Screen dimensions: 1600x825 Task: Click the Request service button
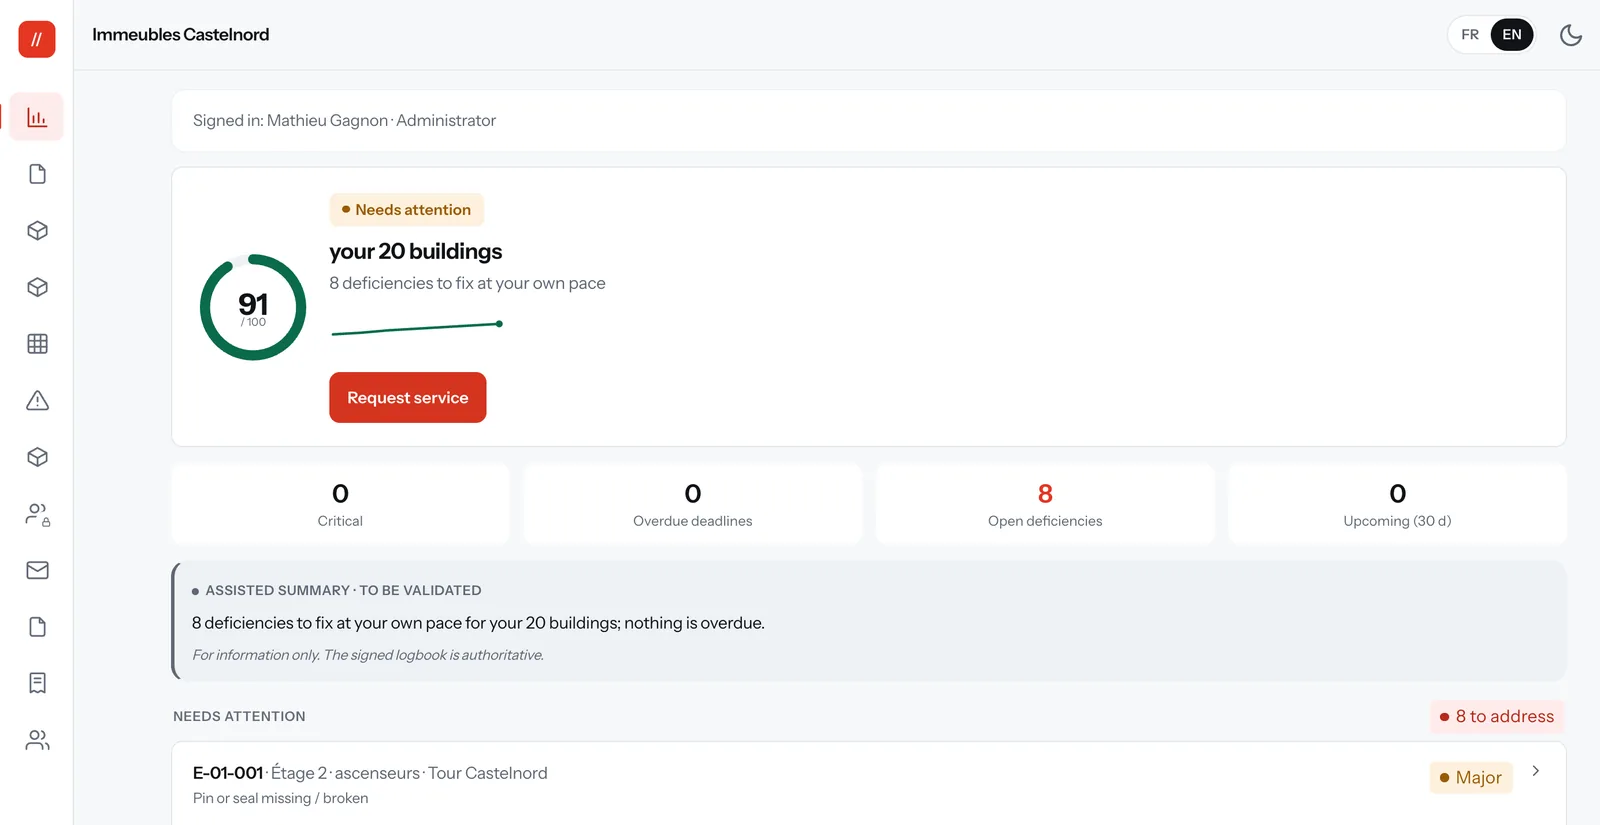pyautogui.click(x=408, y=397)
